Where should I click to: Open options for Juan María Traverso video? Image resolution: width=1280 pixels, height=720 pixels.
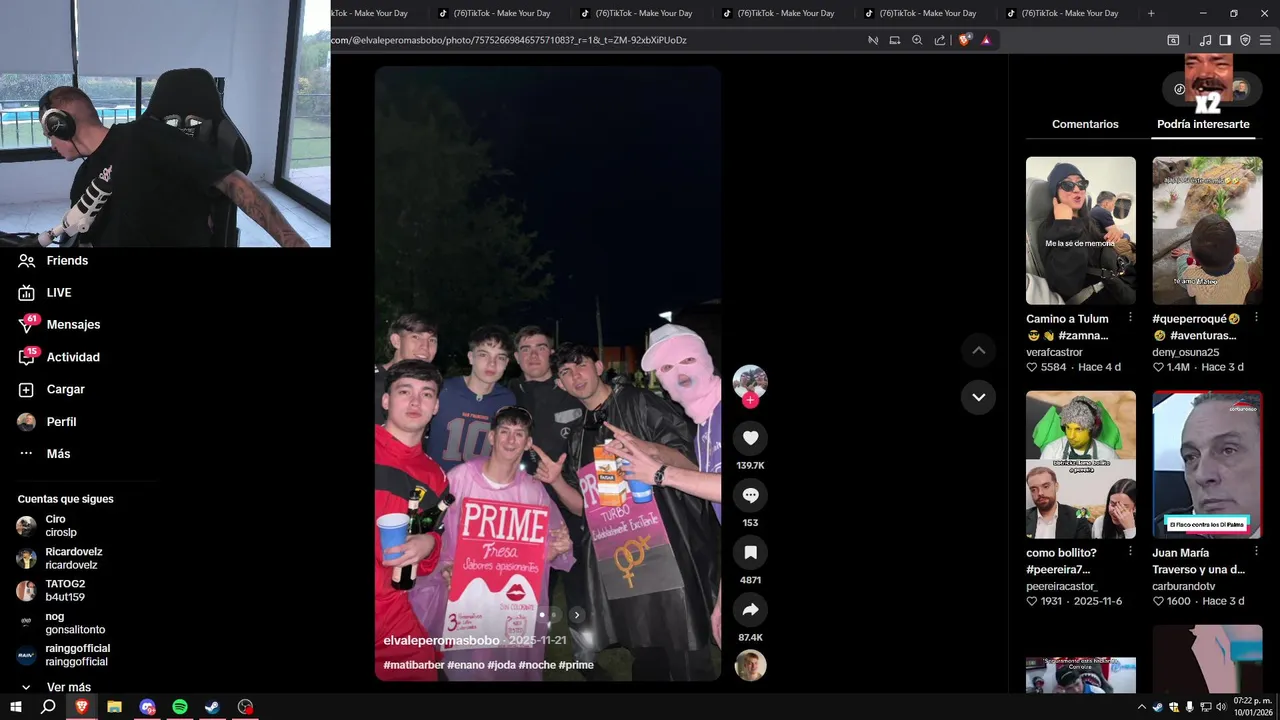click(1256, 551)
